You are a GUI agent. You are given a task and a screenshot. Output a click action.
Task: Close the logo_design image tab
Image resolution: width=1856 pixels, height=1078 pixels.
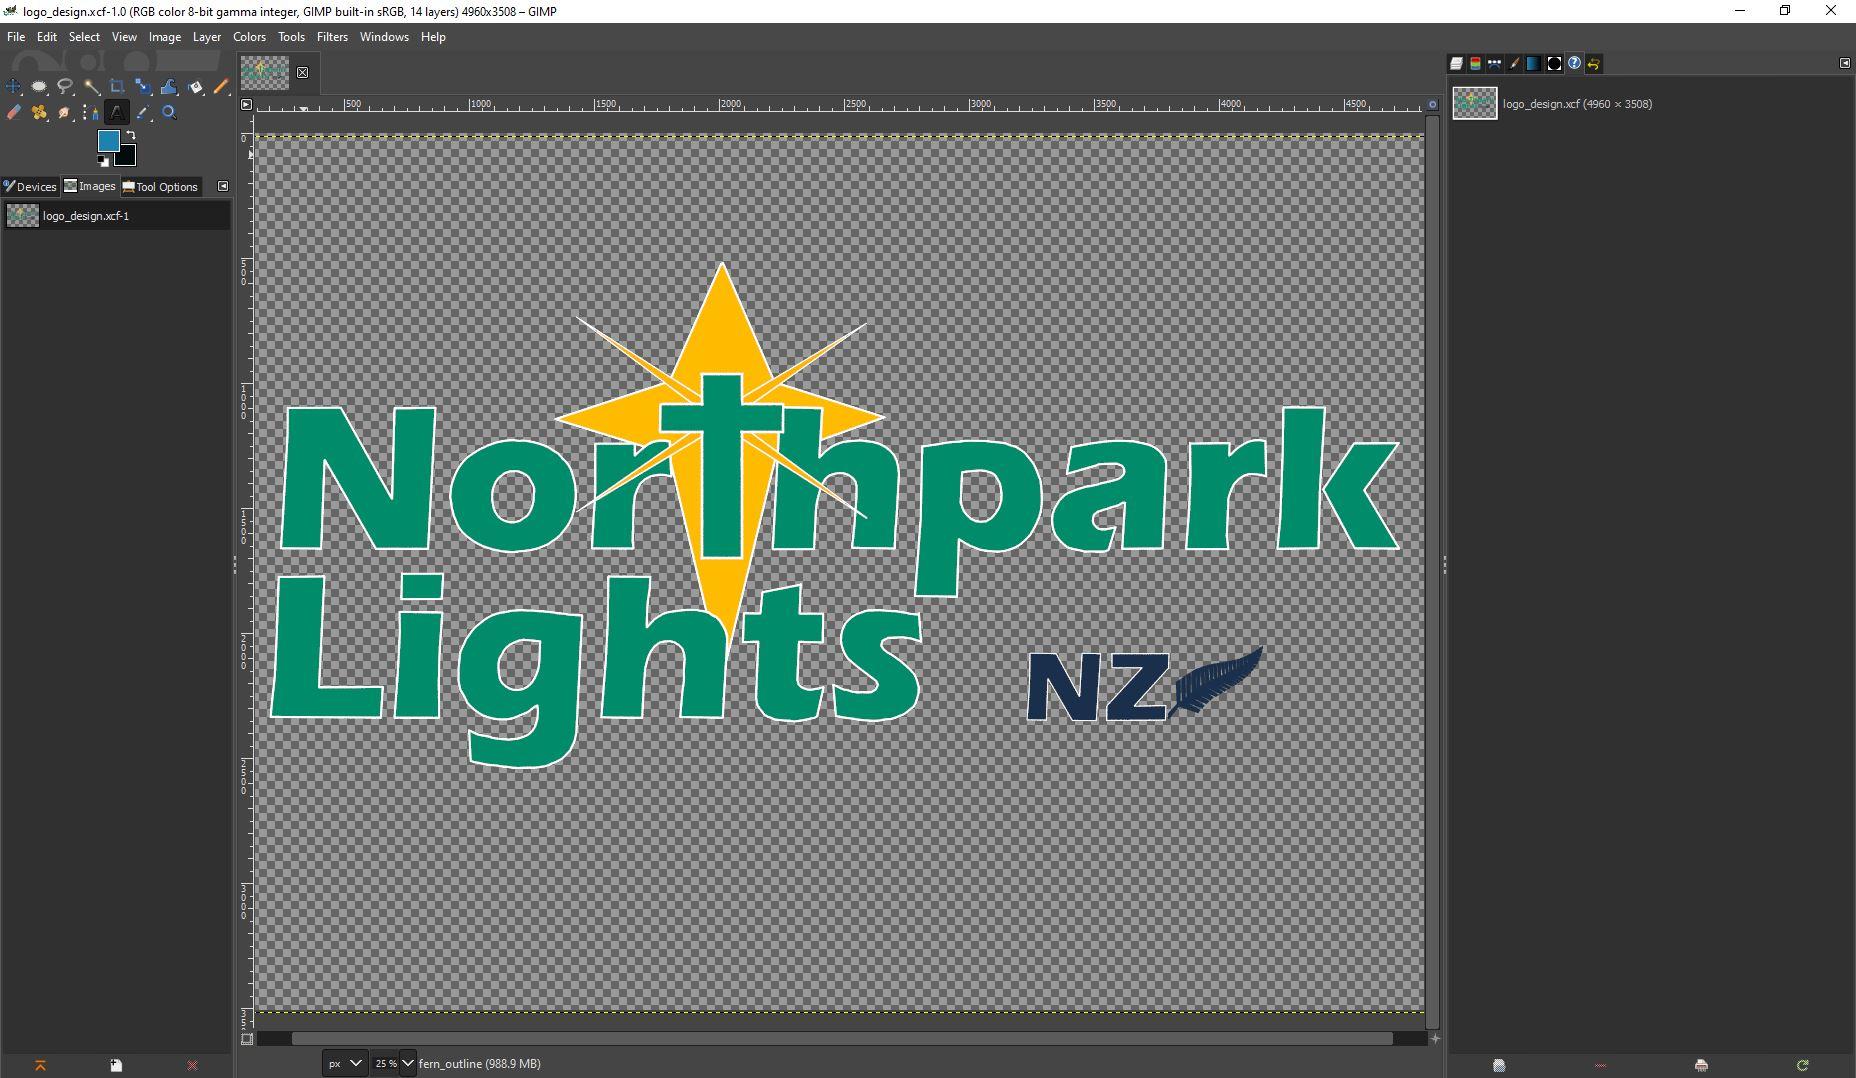[303, 72]
